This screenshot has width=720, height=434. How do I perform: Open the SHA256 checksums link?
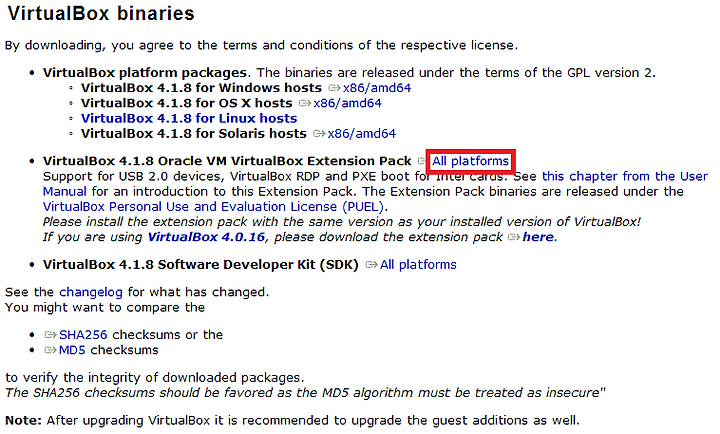coord(83,335)
